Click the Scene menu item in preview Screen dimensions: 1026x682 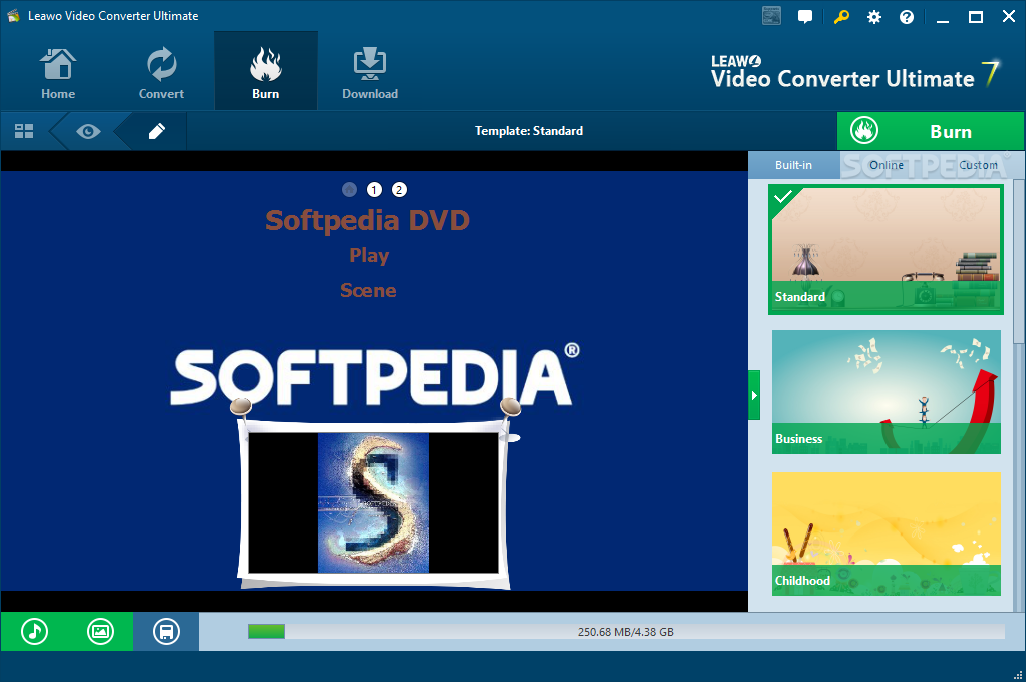click(368, 291)
